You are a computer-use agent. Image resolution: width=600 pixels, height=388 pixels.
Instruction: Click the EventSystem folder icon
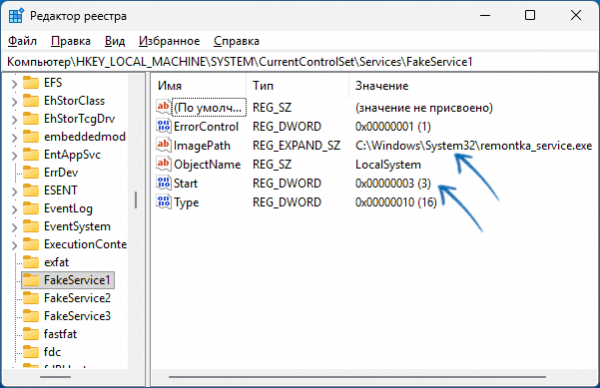tap(31, 227)
